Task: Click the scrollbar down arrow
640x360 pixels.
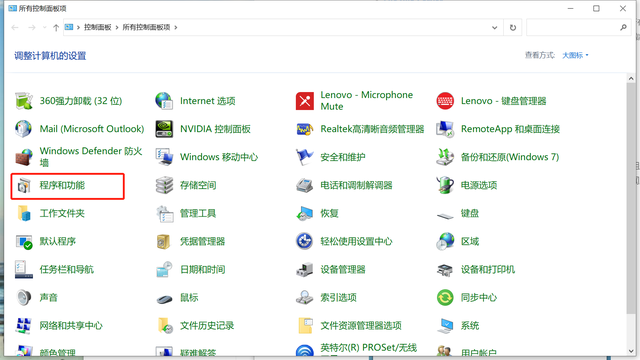Action: (x=631, y=351)
